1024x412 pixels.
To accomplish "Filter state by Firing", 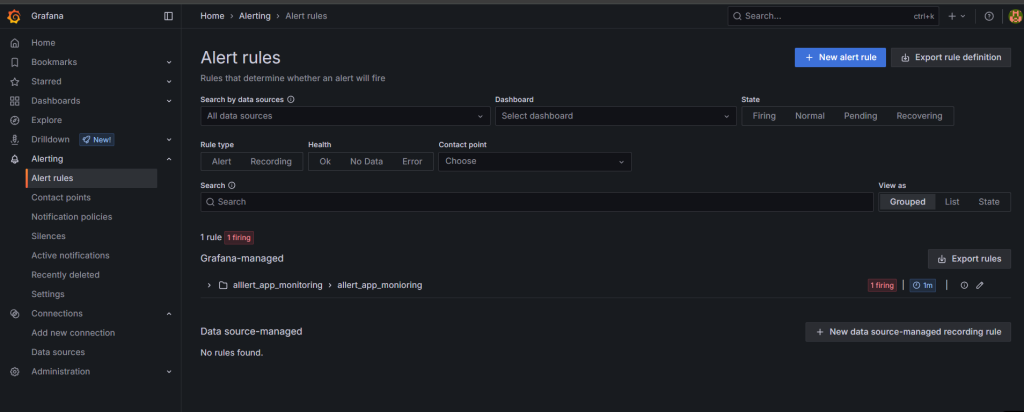I will [x=764, y=116].
